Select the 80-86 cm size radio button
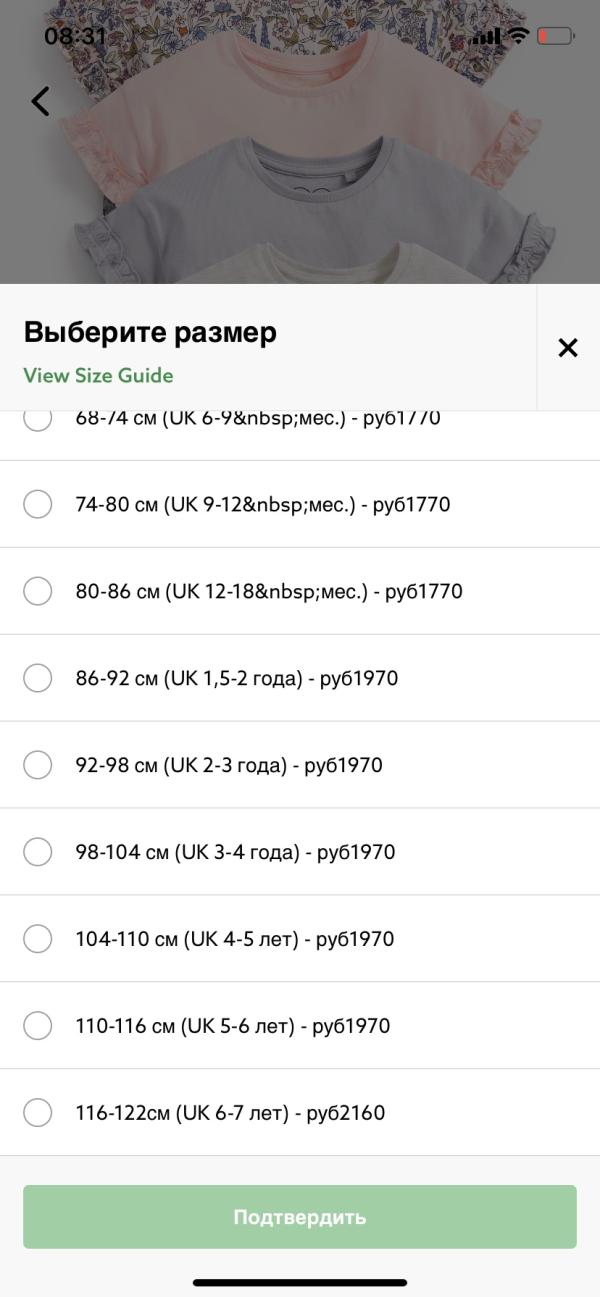 [38, 591]
